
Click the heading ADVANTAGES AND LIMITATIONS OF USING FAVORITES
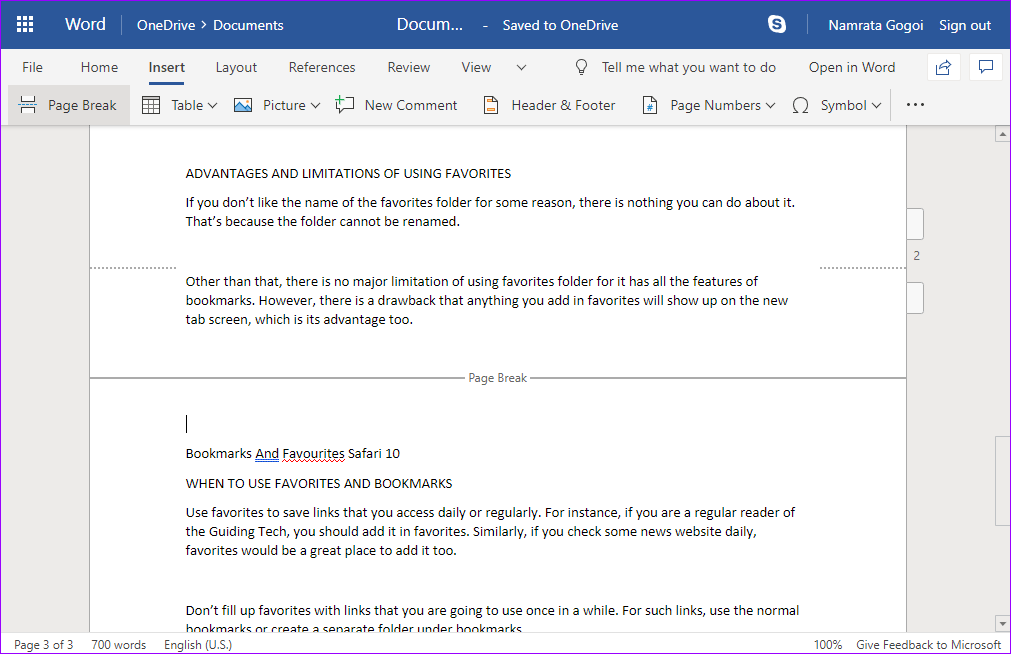(348, 173)
